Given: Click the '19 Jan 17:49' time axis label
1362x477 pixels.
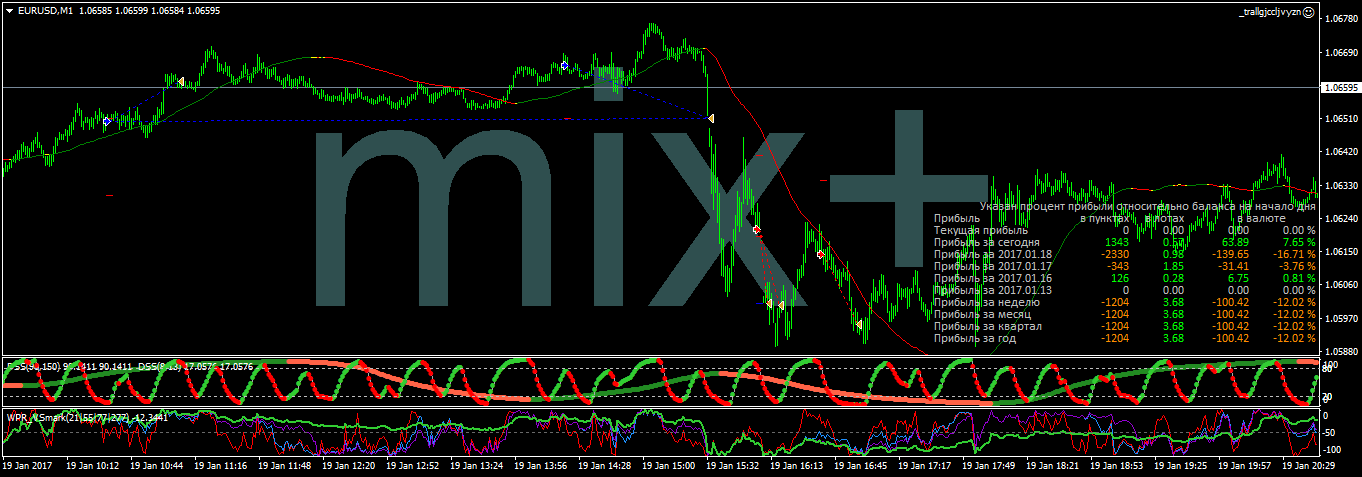Looking at the screenshot, I should (x=989, y=466).
